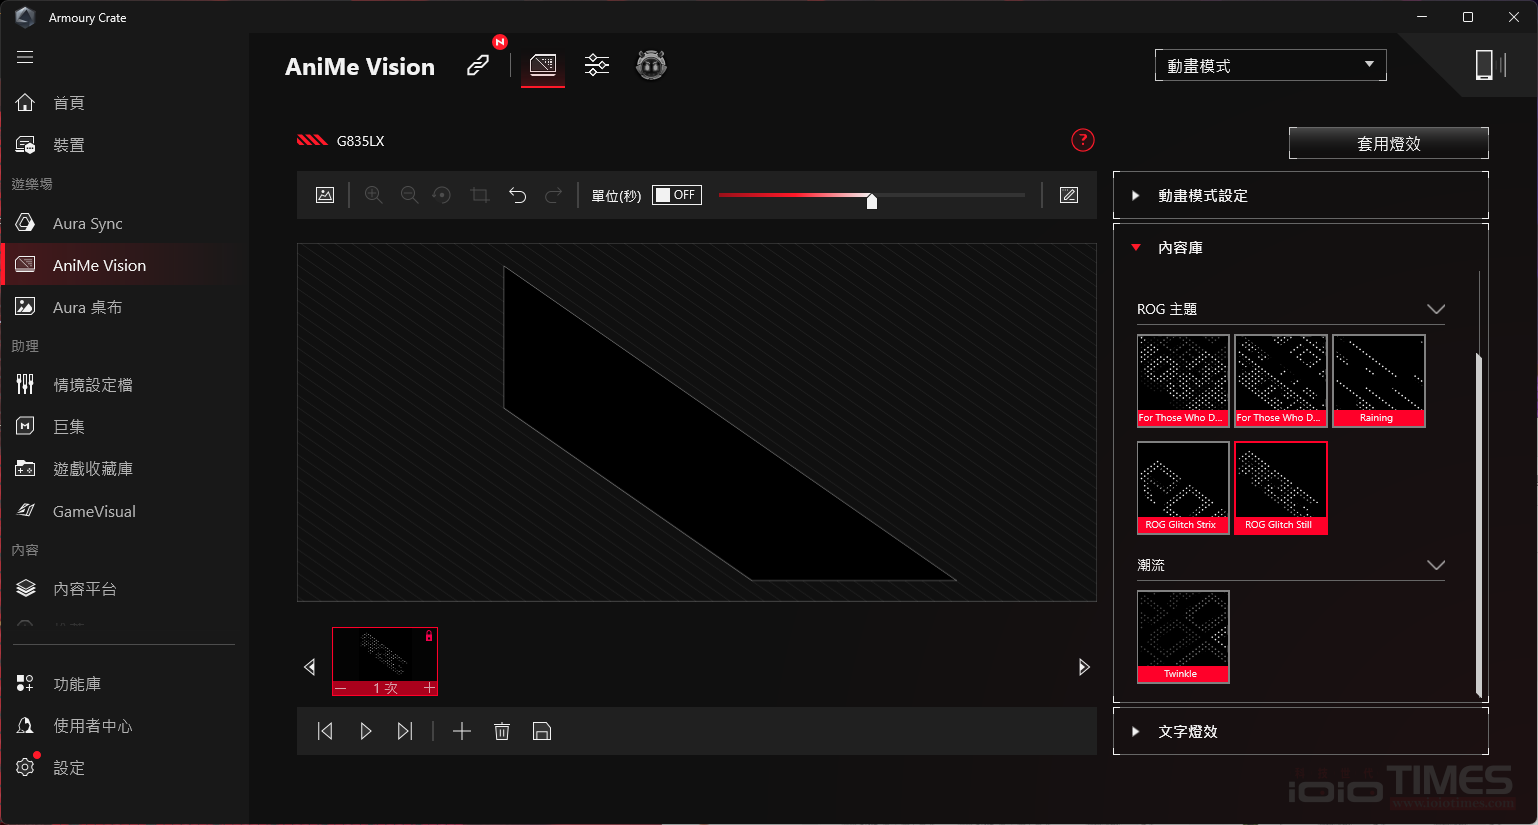The width and height of the screenshot is (1538, 825).
Task: Click the animation preview canvas
Action: 697,422
